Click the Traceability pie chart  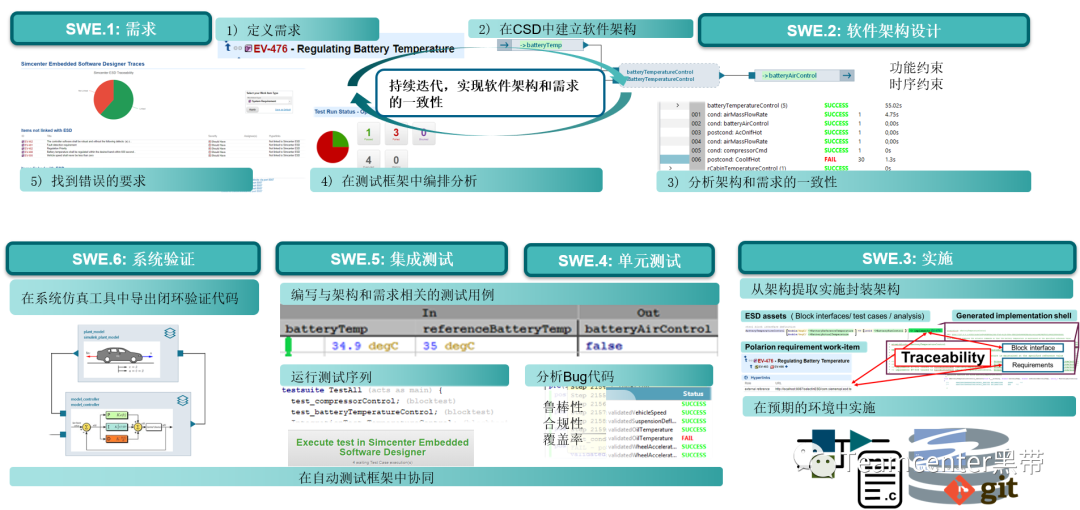(x=114, y=98)
